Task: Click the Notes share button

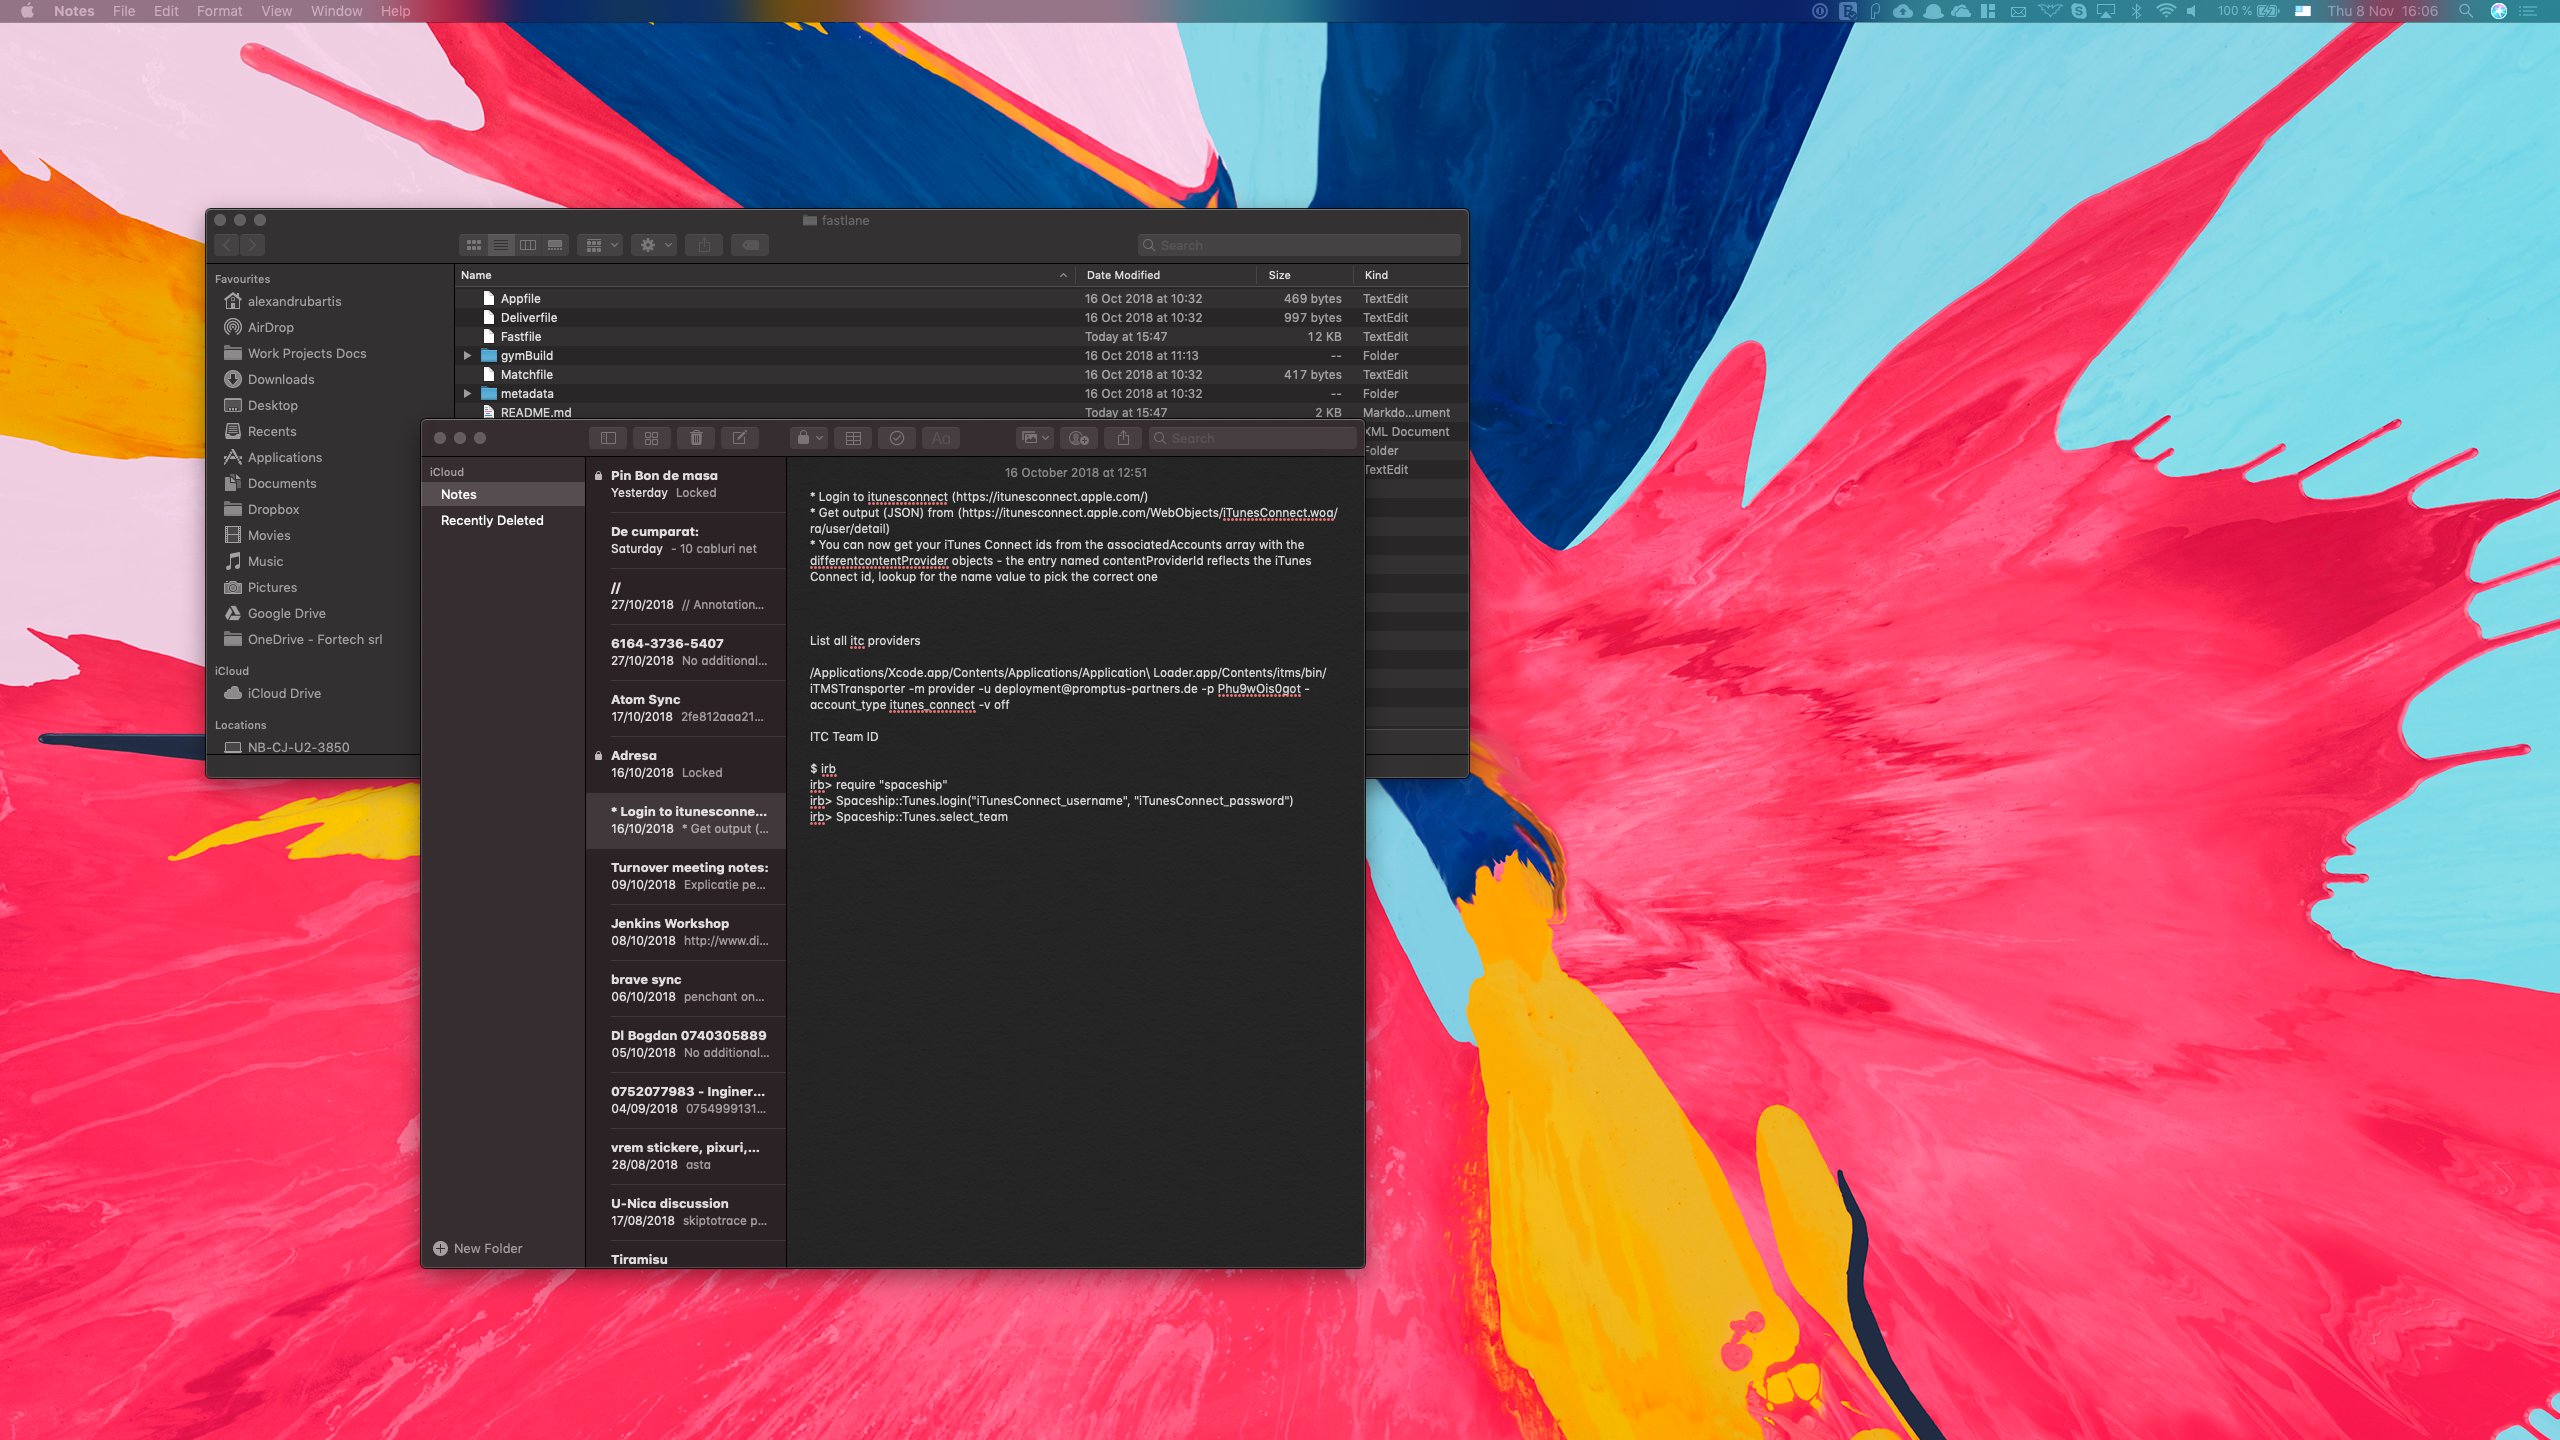Action: tap(1123, 438)
